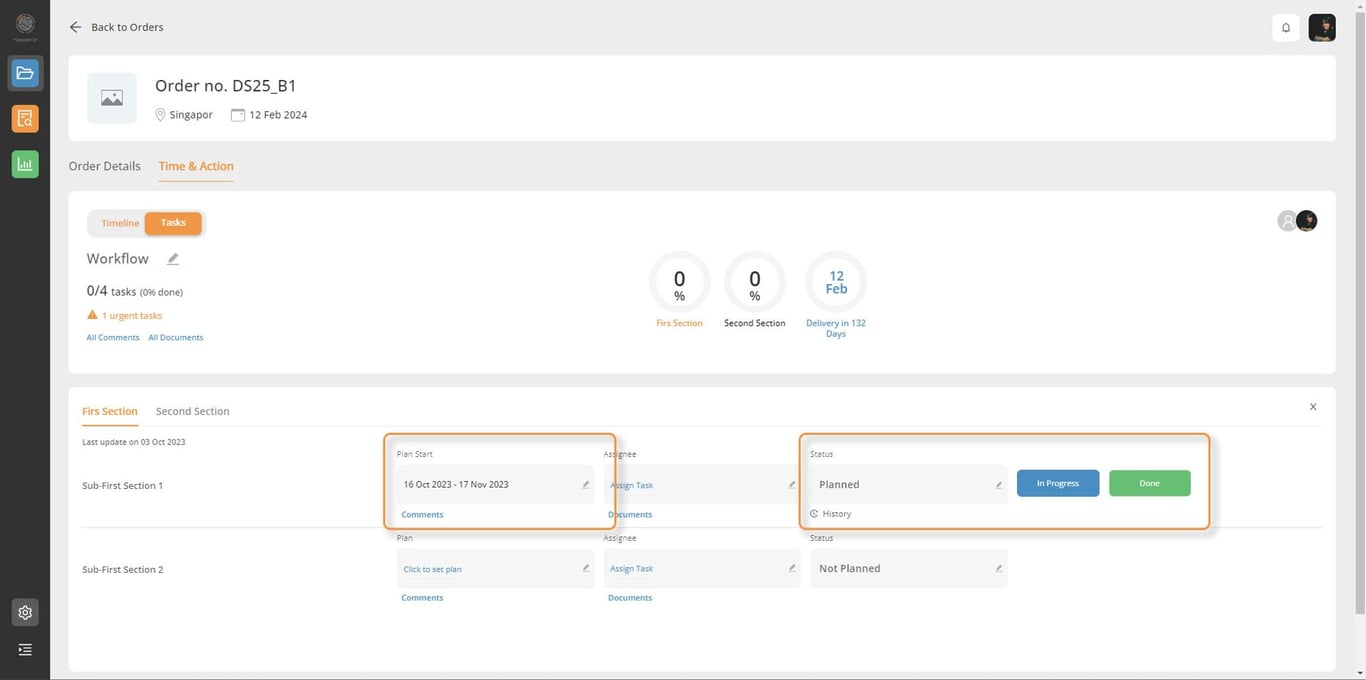Open the Time & Action tab
This screenshot has width=1366, height=680.
(196, 166)
